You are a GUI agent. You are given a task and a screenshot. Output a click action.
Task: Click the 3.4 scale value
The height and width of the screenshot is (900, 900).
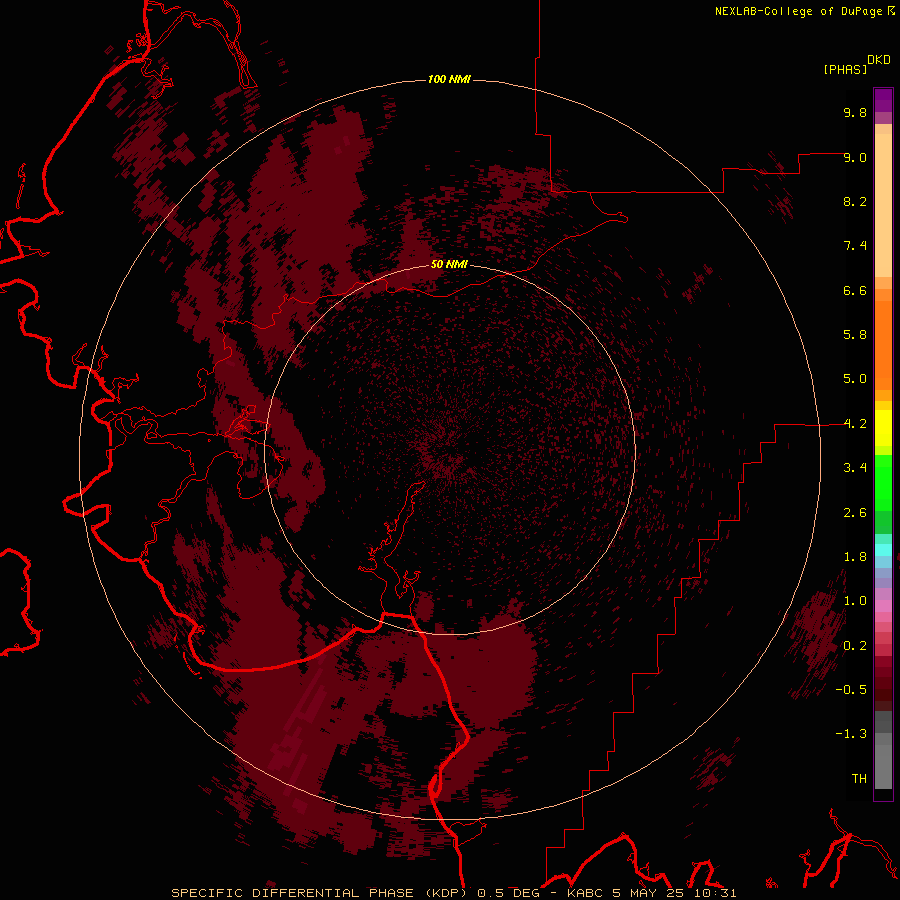(855, 468)
